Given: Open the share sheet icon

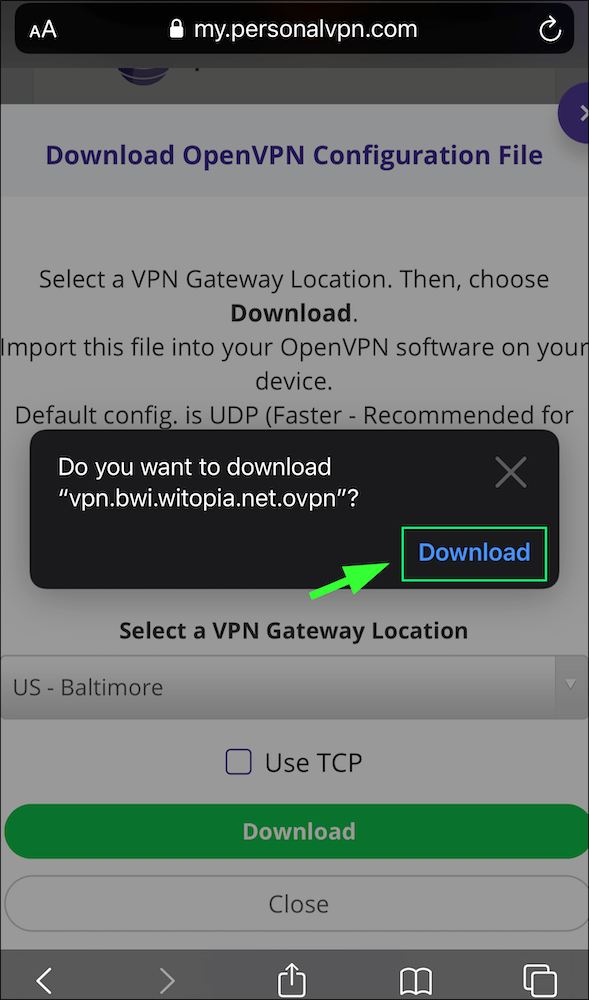Looking at the screenshot, I should click(x=293, y=978).
